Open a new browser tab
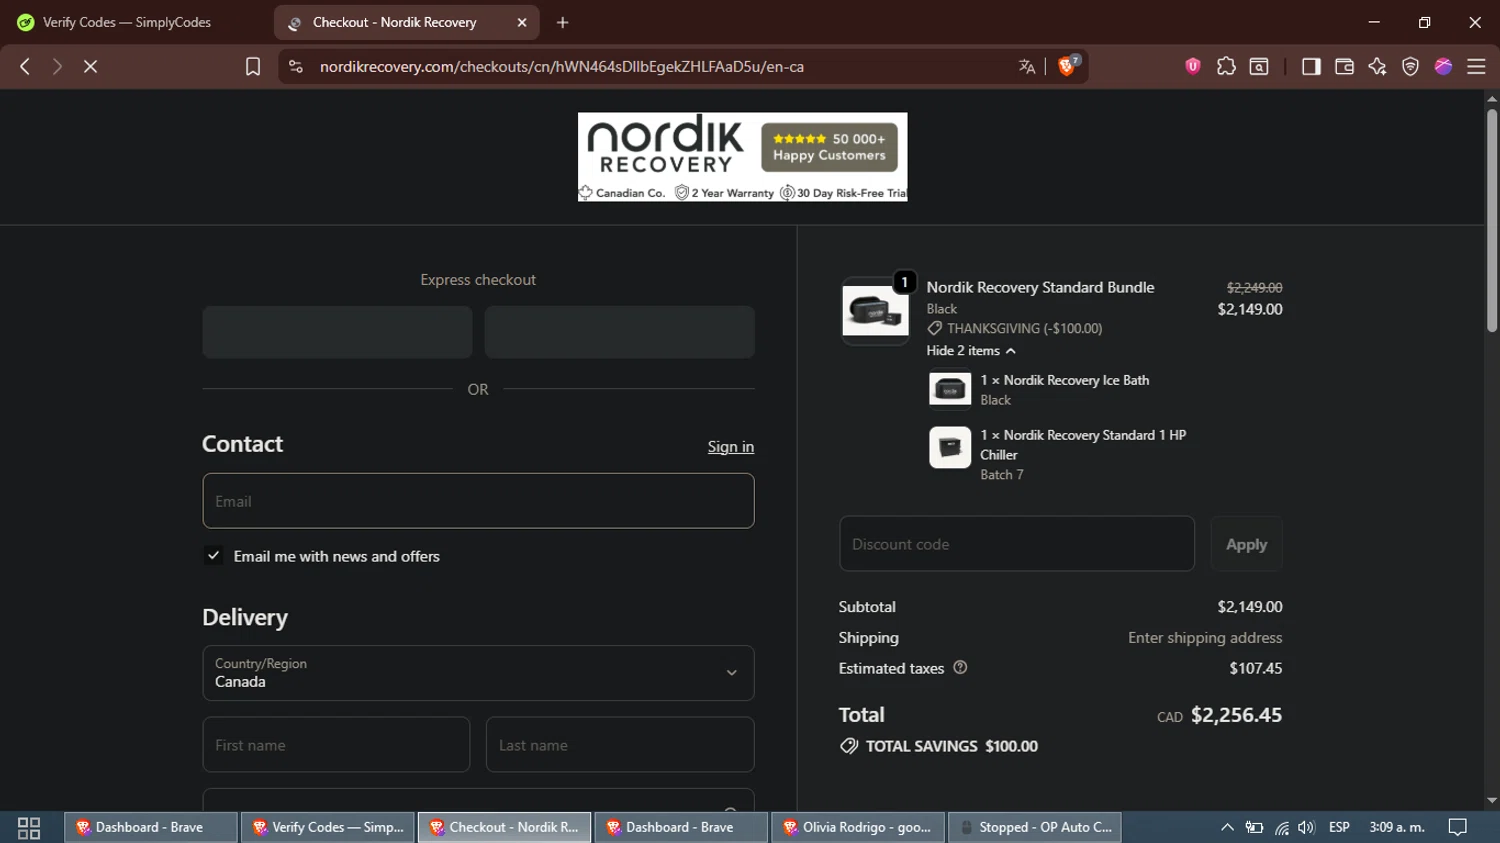 tap(562, 22)
